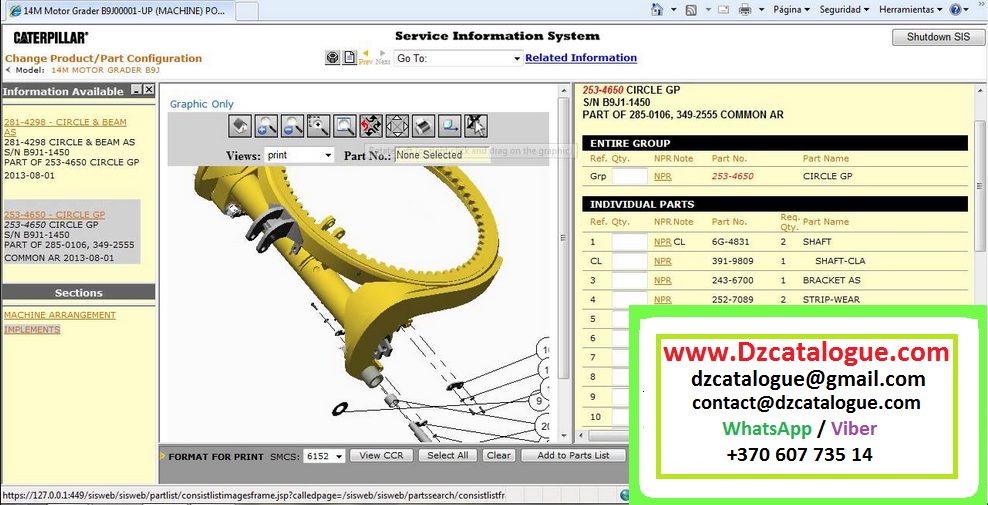988x505 pixels.
Task: Open the Related Information link
Action: (x=581, y=58)
